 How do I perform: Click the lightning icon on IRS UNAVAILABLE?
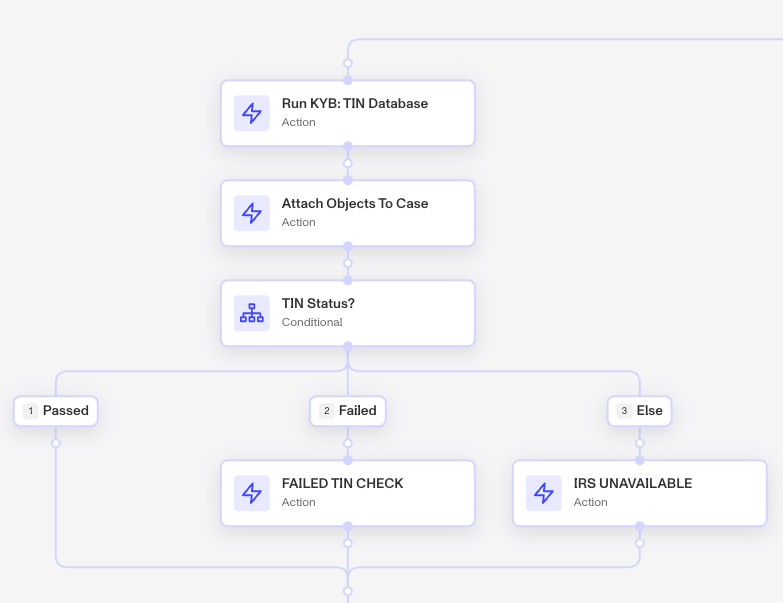544,493
